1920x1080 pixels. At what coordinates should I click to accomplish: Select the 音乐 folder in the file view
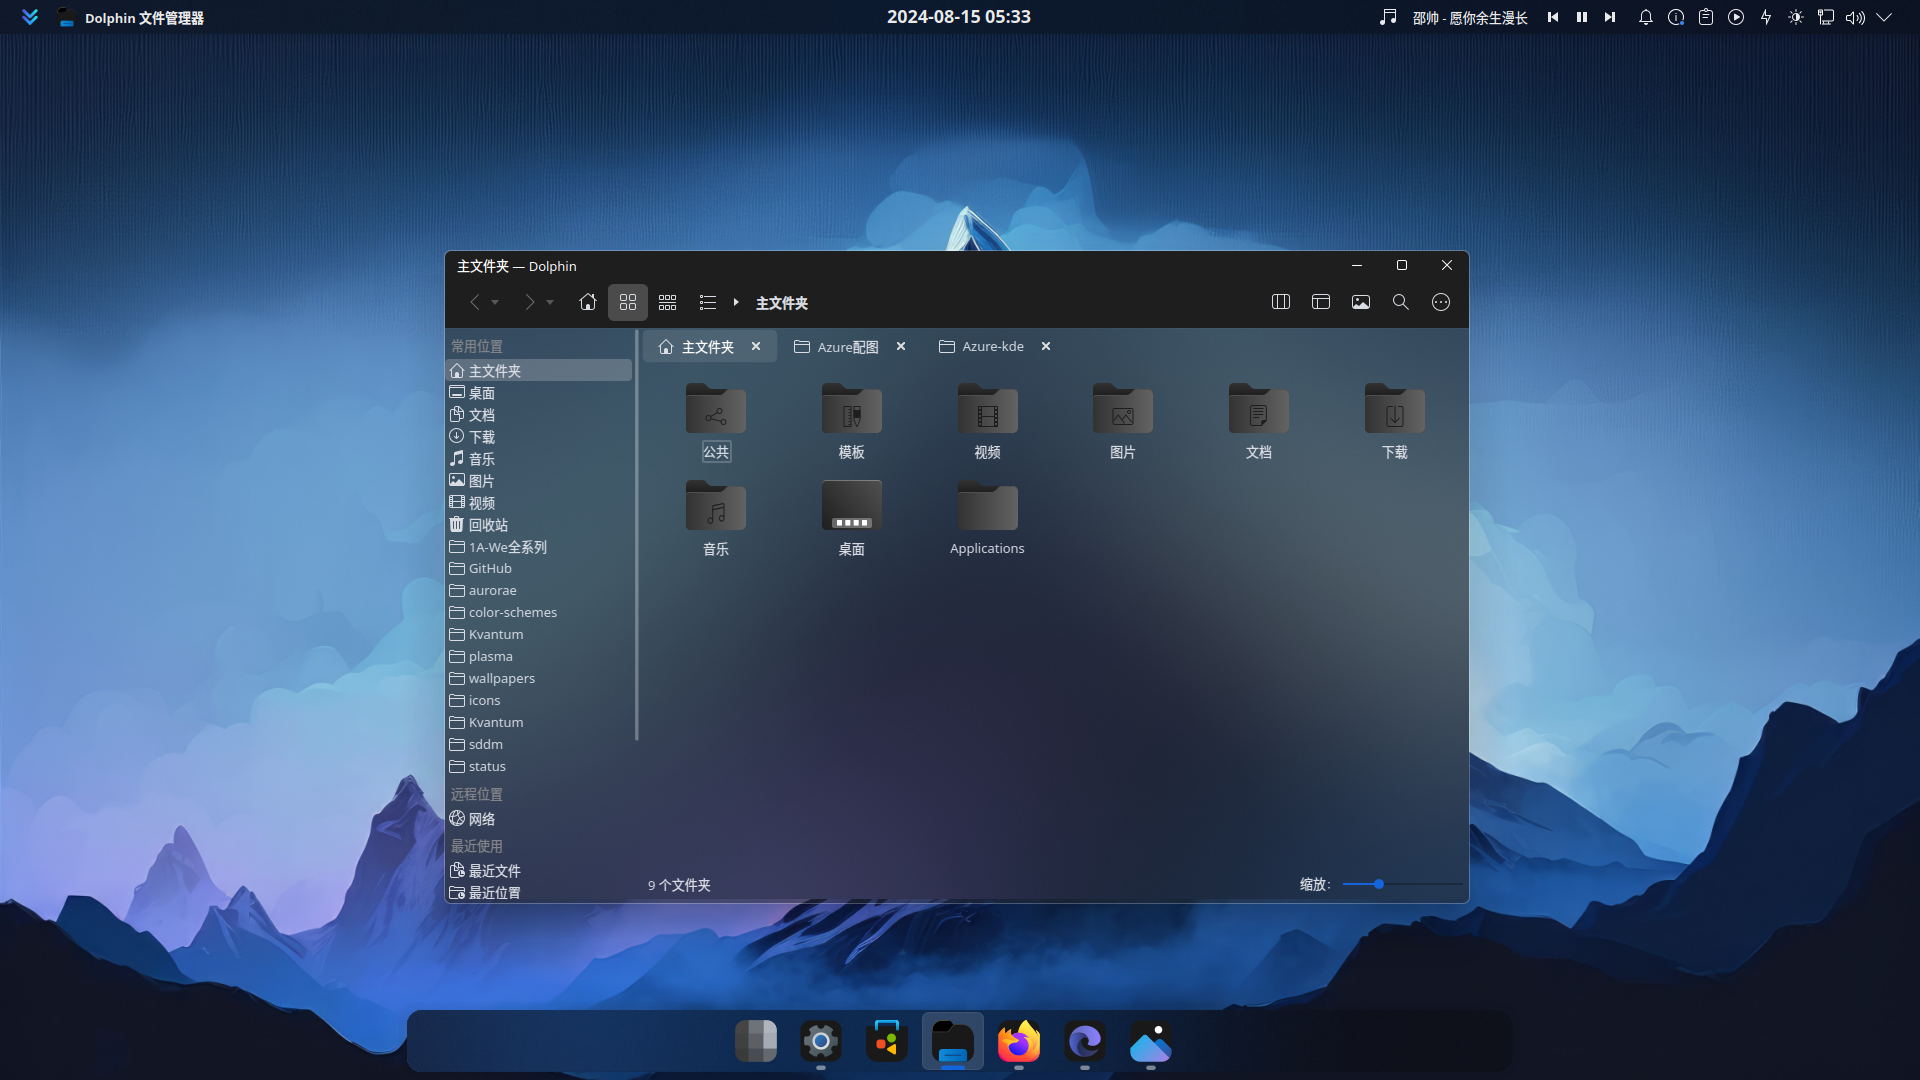tap(716, 518)
